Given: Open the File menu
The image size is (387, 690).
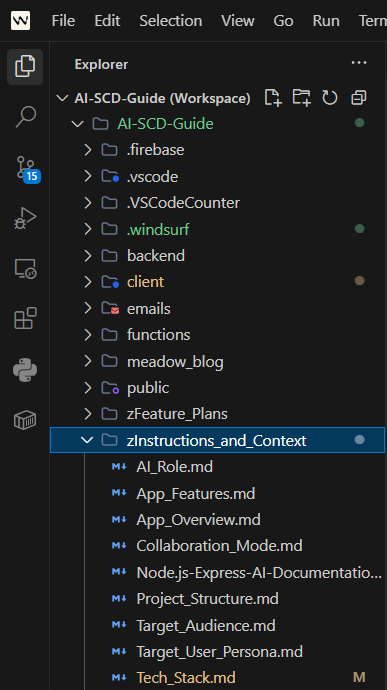Looking at the screenshot, I should (x=63, y=21).
